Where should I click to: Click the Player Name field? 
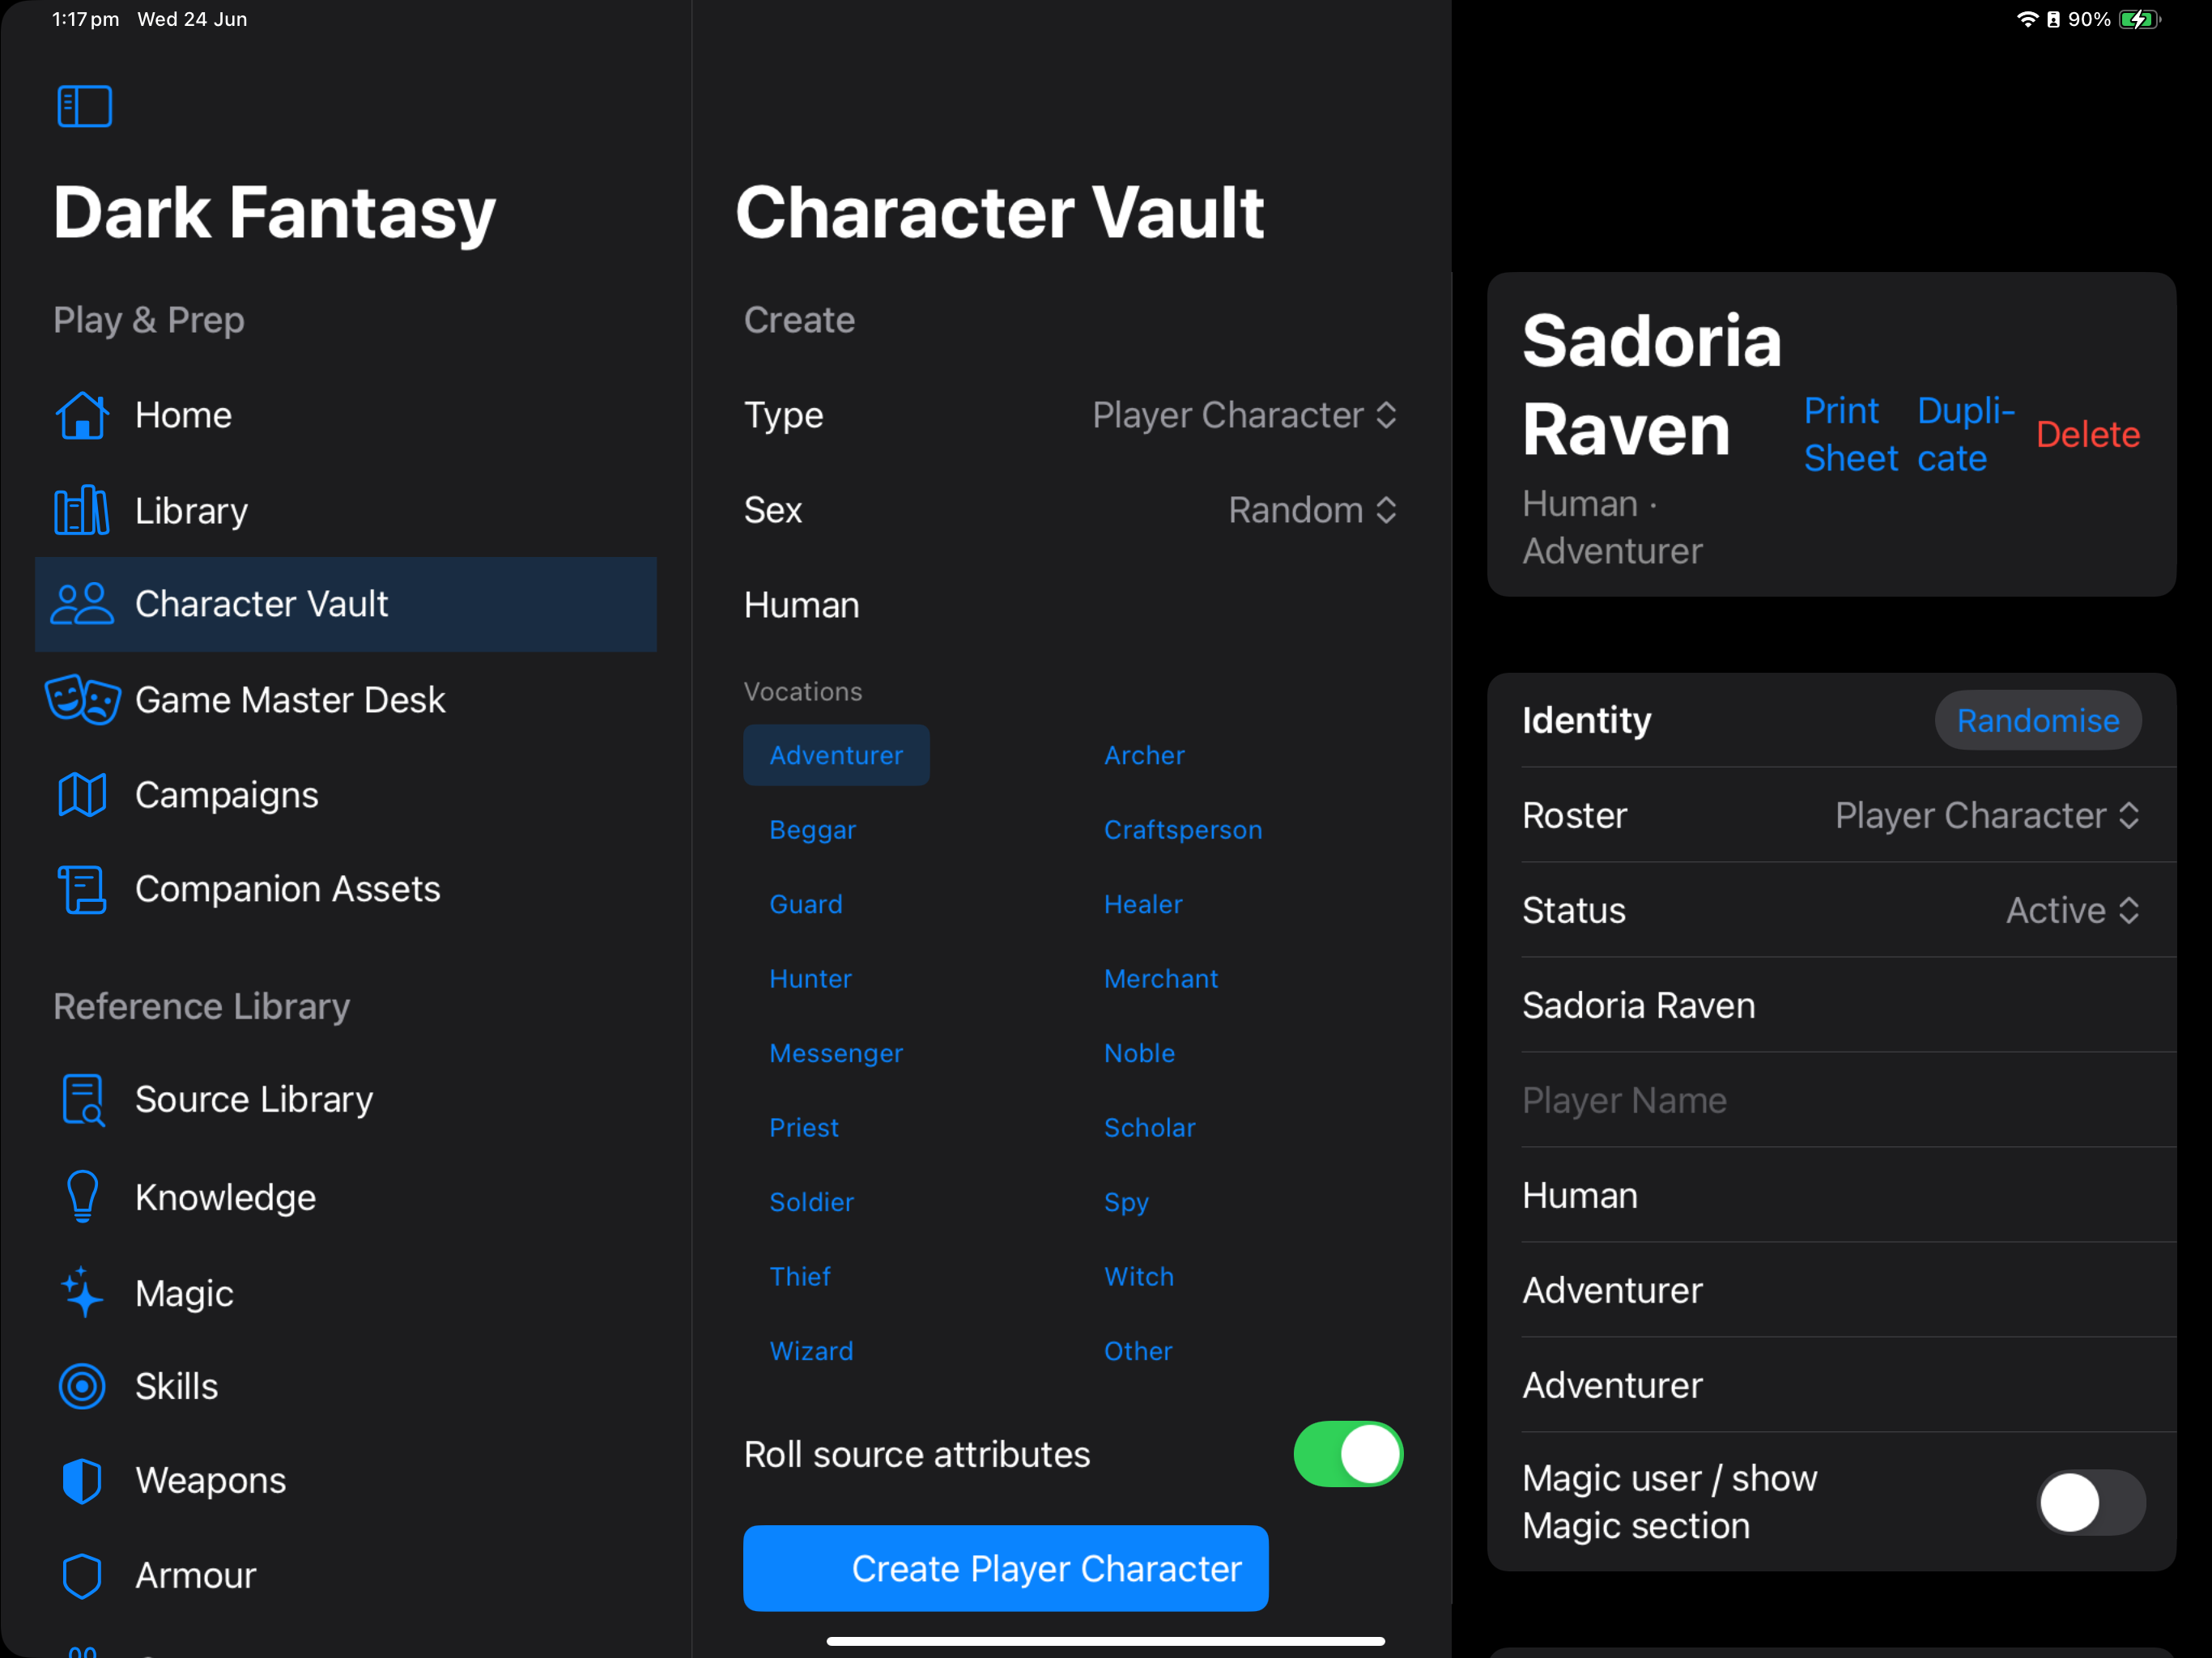click(x=1831, y=1100)
